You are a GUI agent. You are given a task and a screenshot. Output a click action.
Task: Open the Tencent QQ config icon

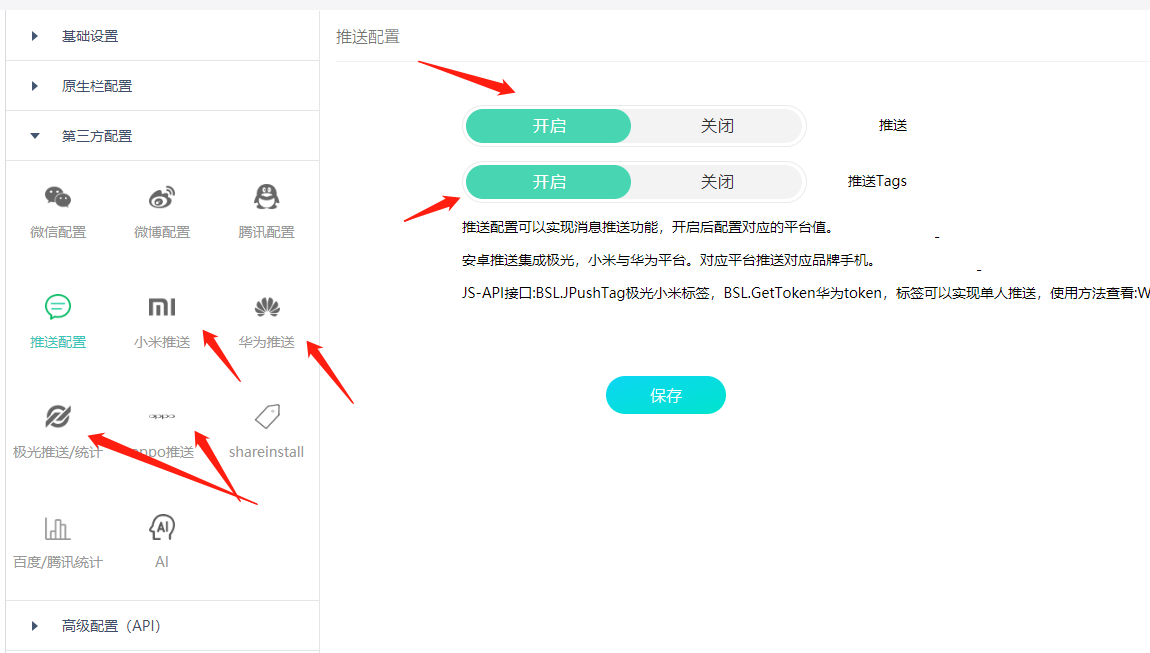point(266,197)
